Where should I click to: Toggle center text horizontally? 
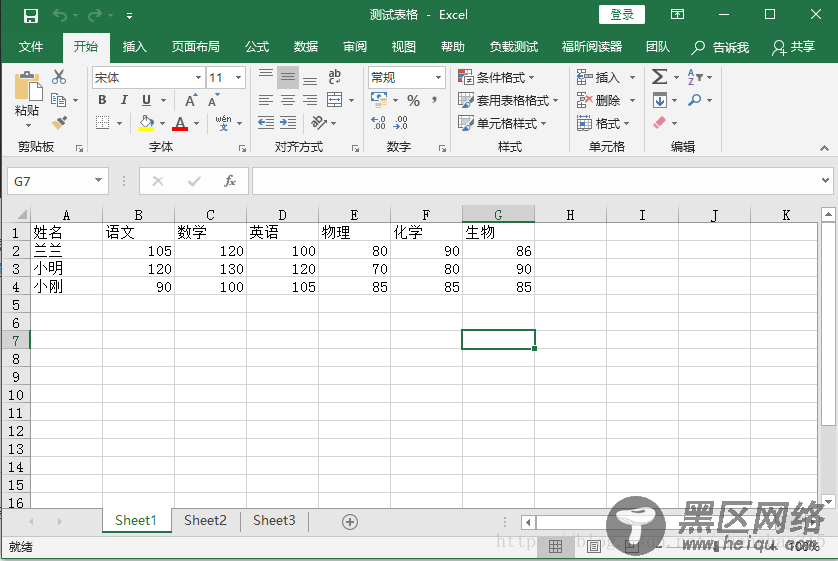(288, 100)
